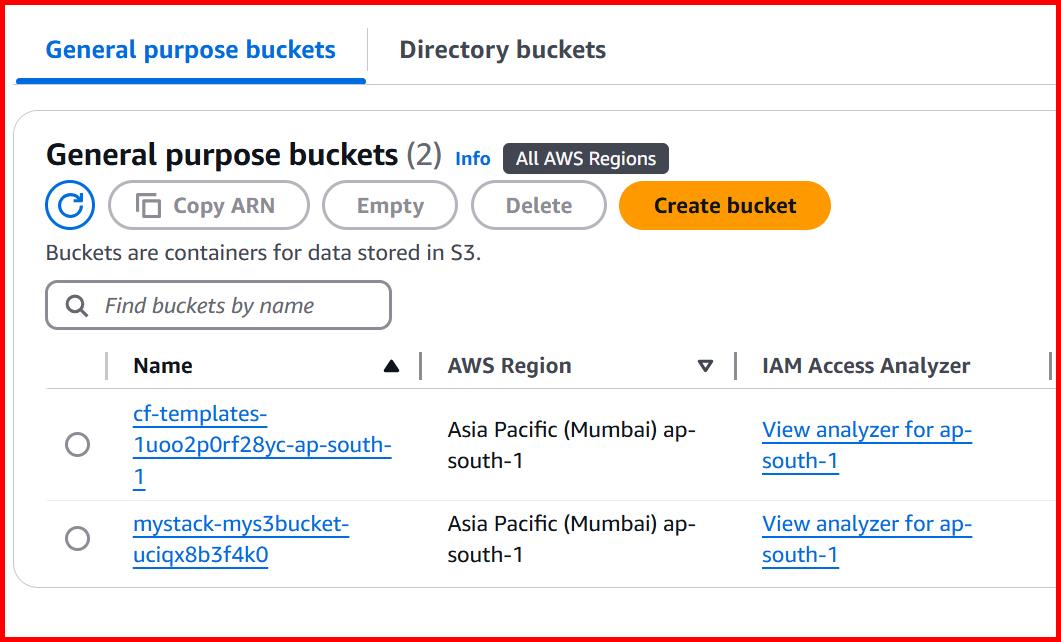Screen dimensions: 1061x642
Task: Open View analyzer link in cf-templates row
Action: coord(867,445)
